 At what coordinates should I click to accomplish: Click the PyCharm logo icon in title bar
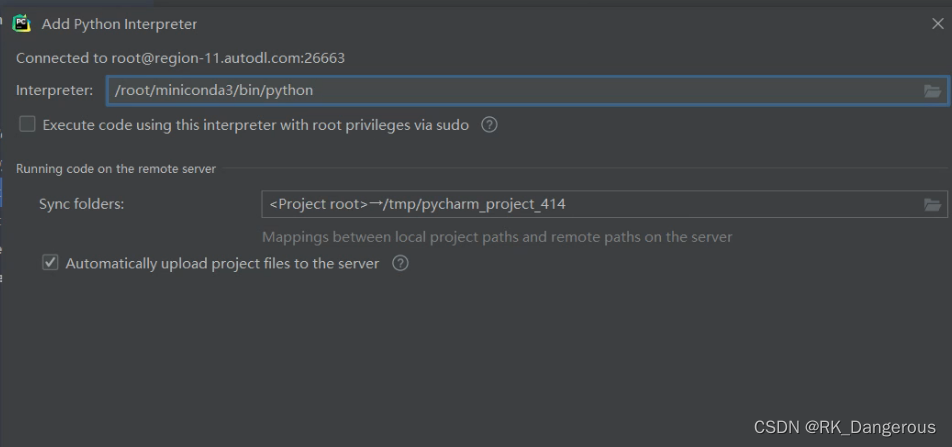[21, 24]
